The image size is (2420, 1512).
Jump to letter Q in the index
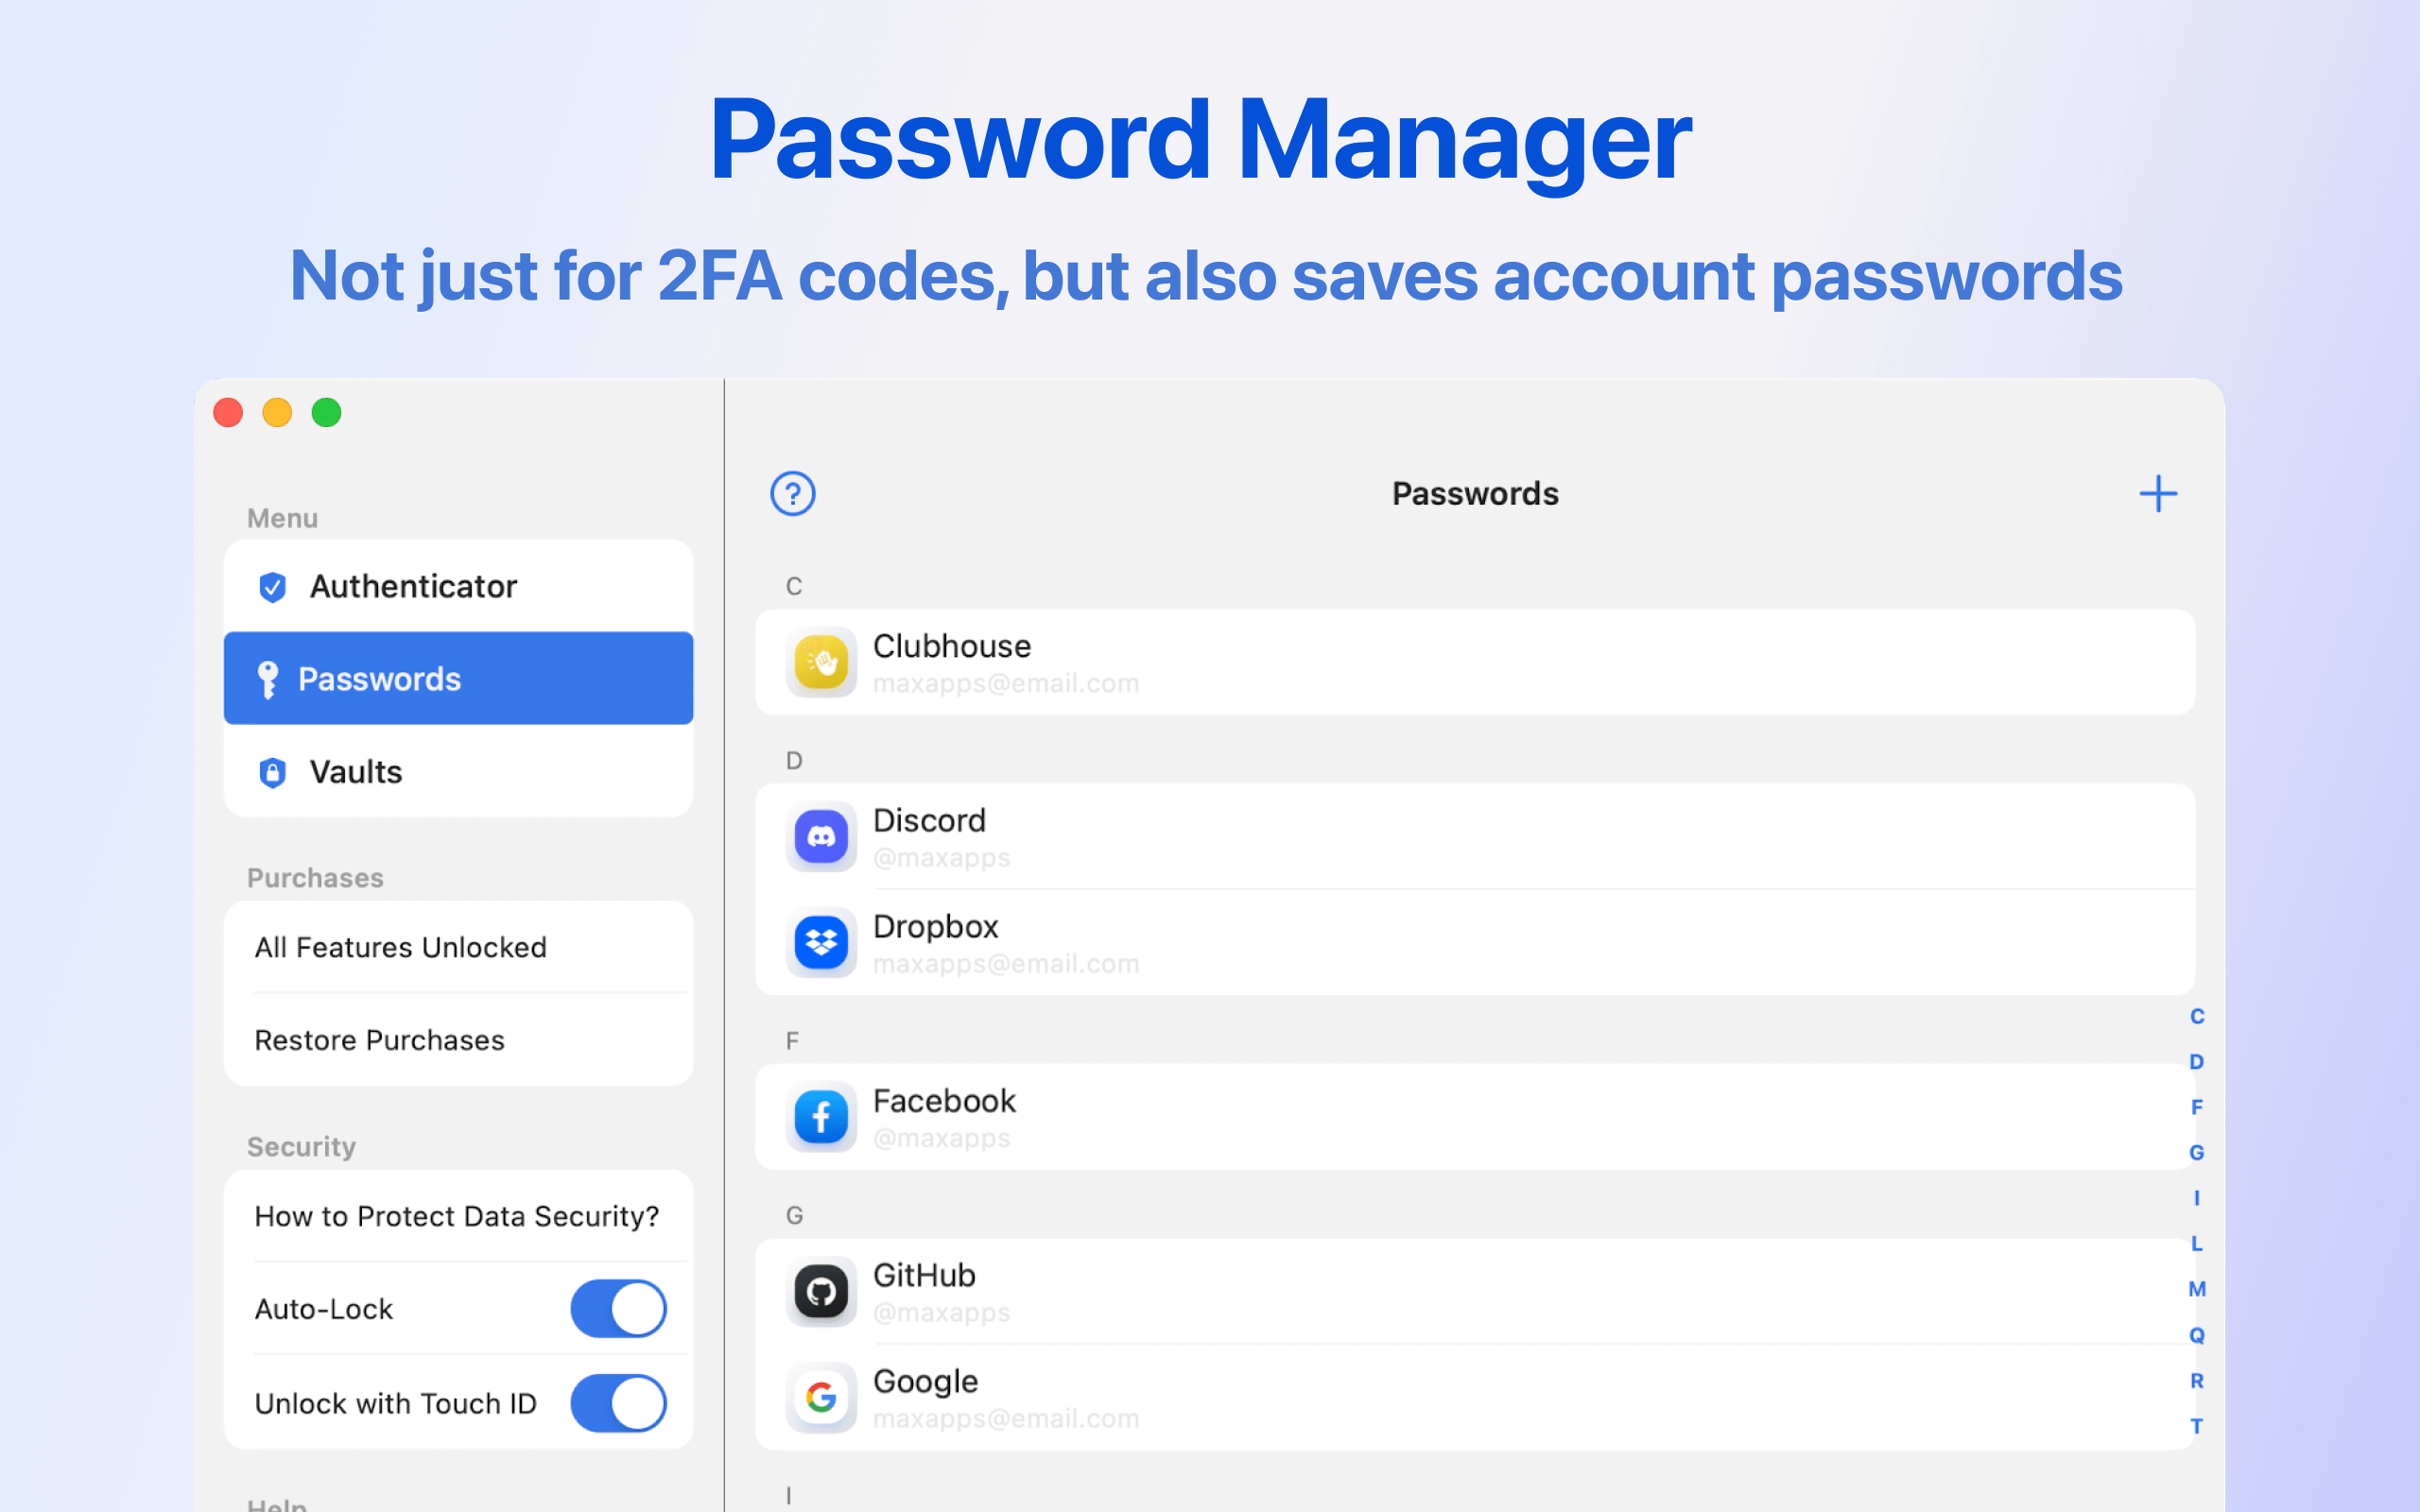[2196, 1335]
